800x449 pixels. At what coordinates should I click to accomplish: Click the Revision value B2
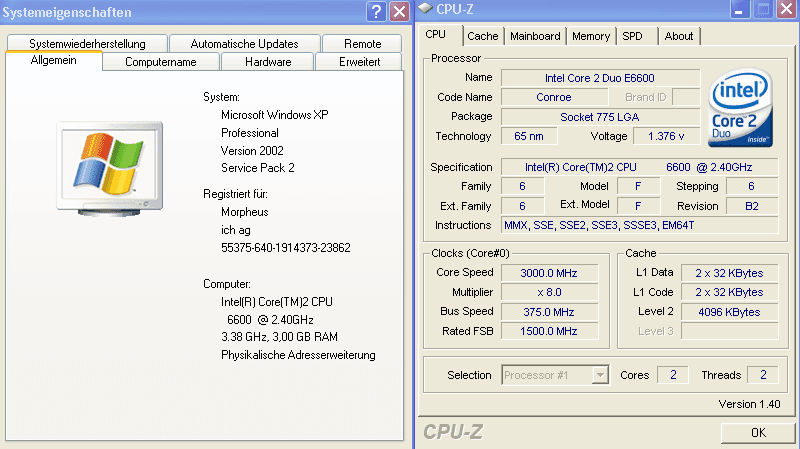pyautogui.click(x=752, y=206)
